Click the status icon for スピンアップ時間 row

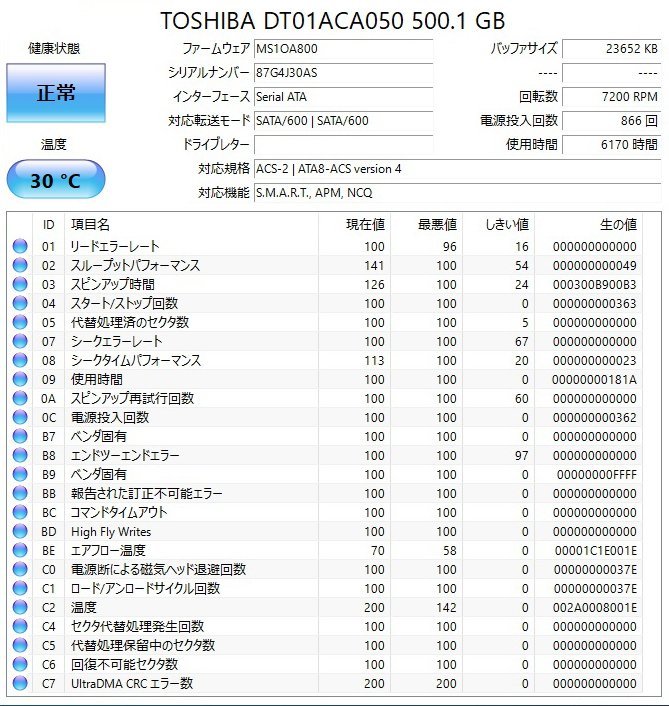(x=20, y=284)
